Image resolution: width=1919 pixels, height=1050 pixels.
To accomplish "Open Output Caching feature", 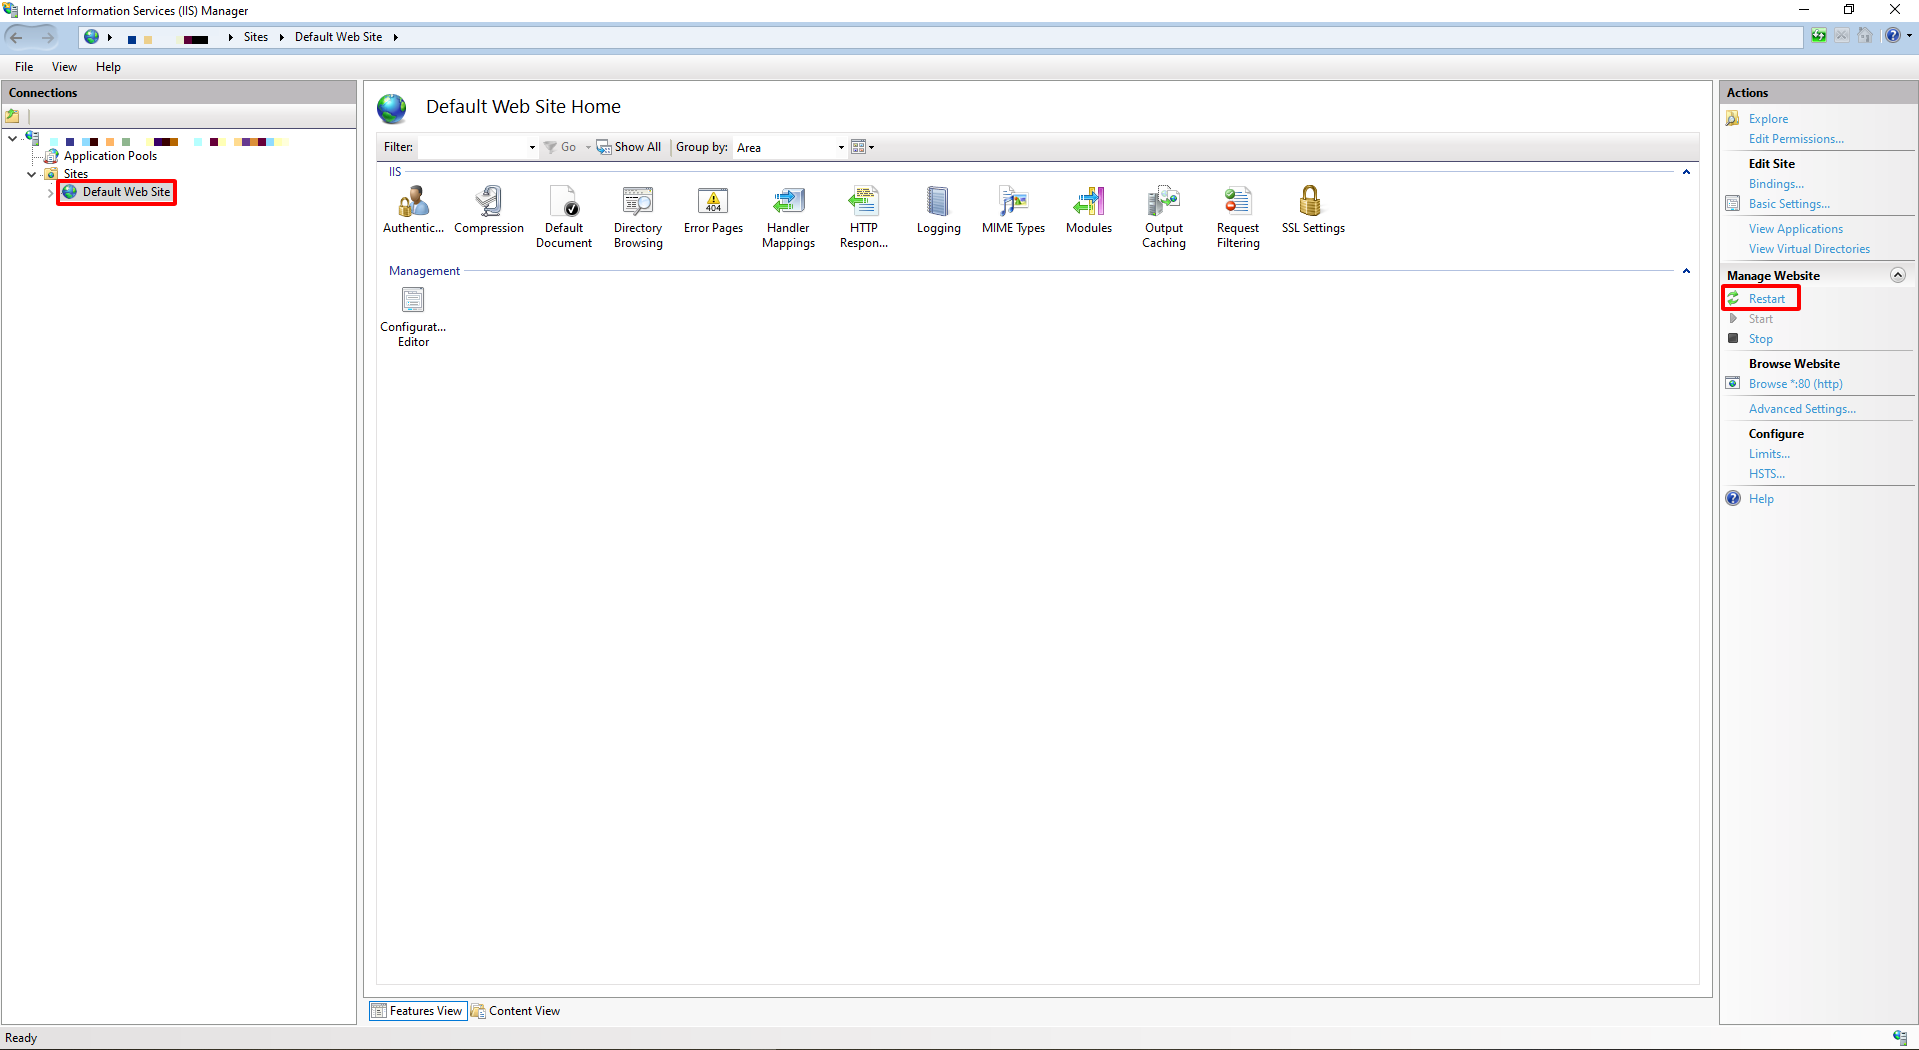I will pos(1164,217).
